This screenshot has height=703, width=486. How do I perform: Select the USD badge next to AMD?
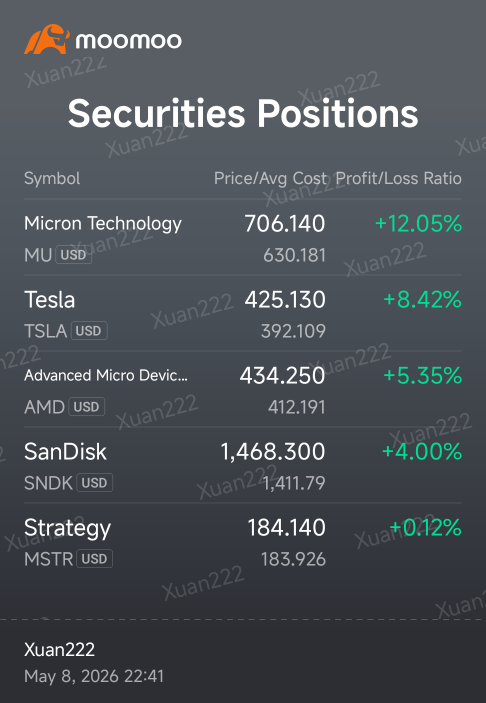[x=86, y=407]
